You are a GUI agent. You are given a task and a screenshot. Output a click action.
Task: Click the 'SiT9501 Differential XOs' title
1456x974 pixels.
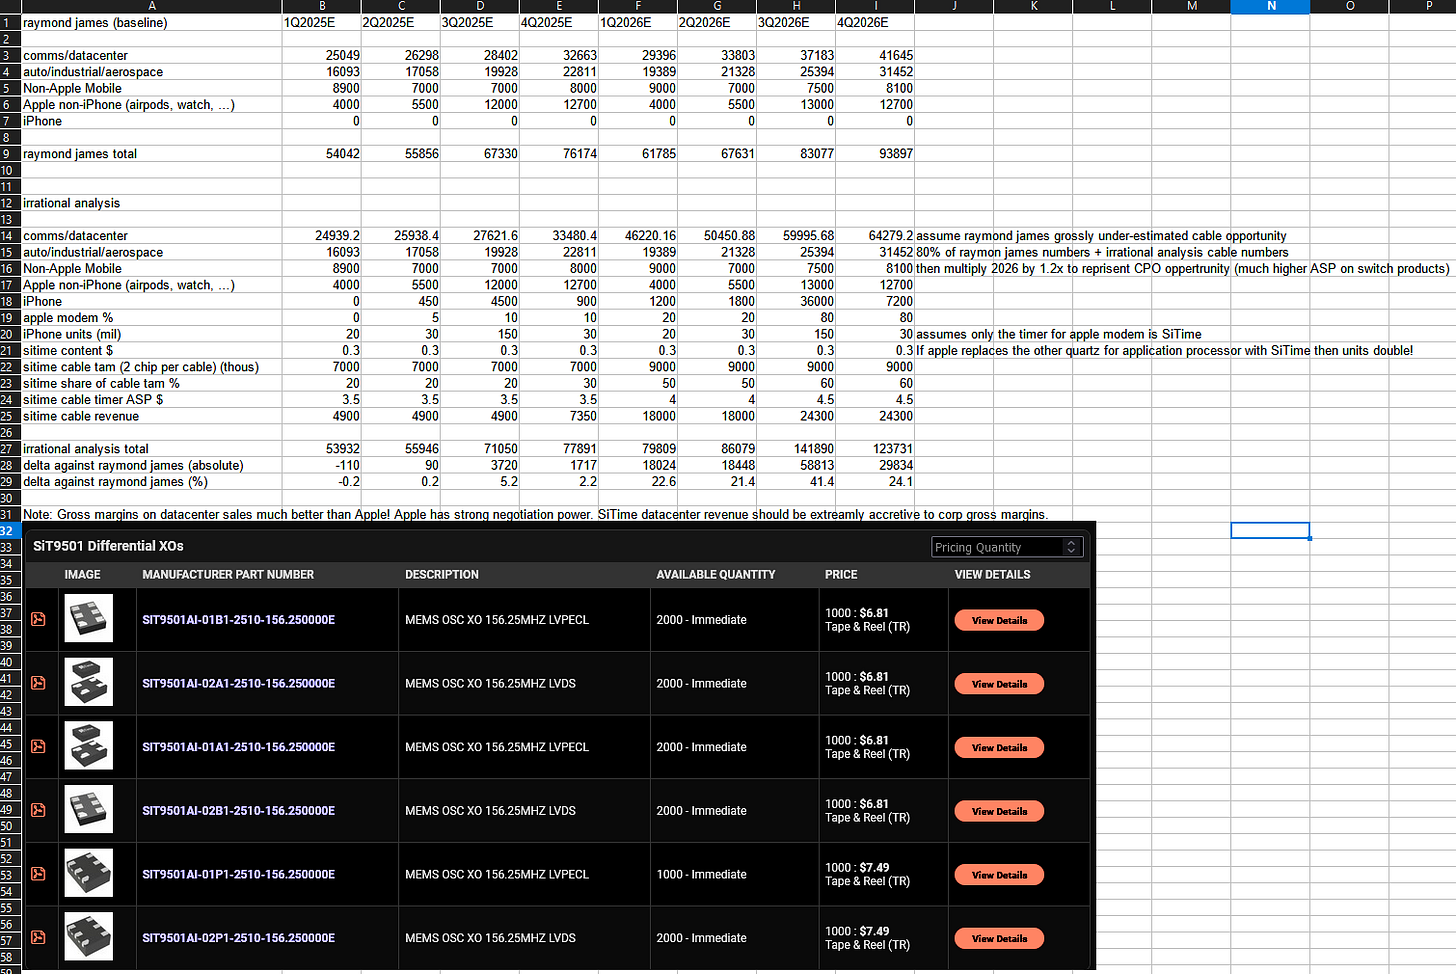108,546
